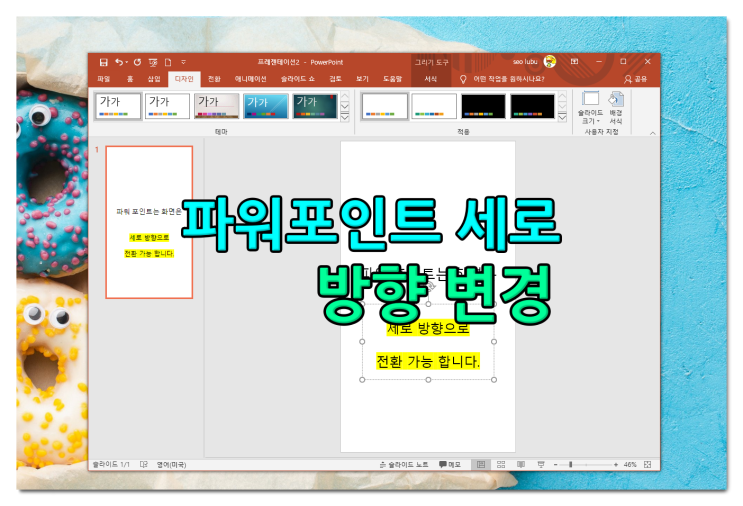This screenshot has height=506, width=743.
Task: Switch to the 삽입 tab
Action: tap(154, 79)
